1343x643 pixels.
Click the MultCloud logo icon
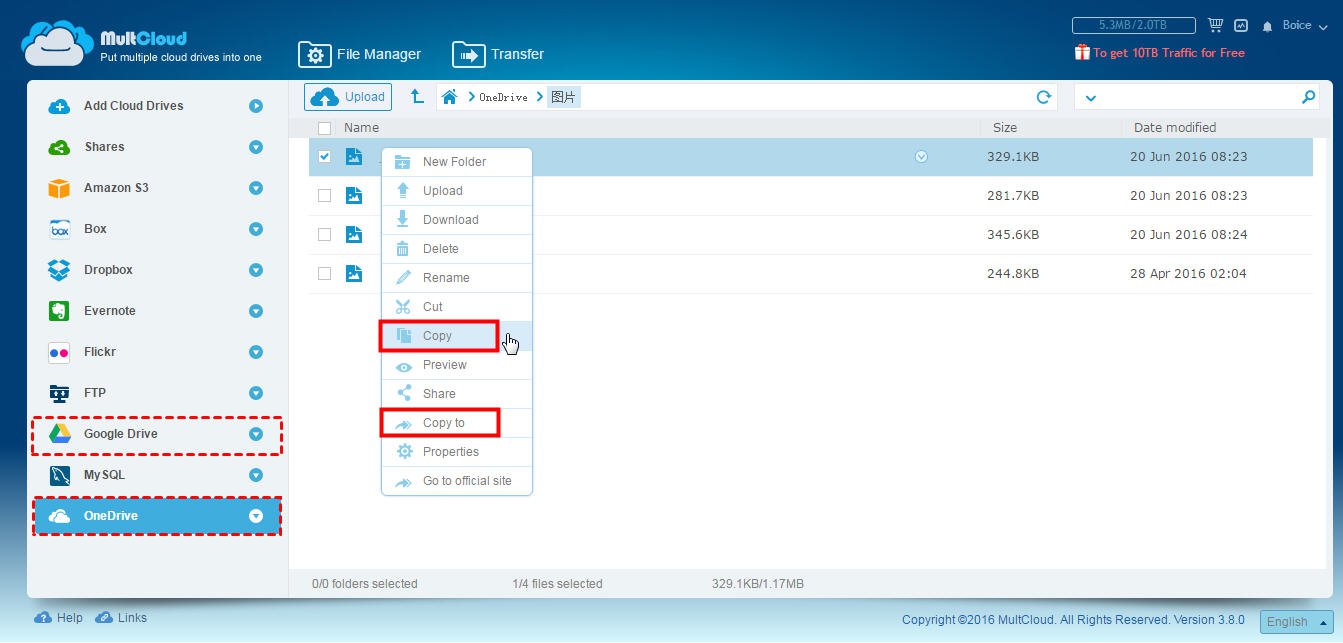click(58, 44)
